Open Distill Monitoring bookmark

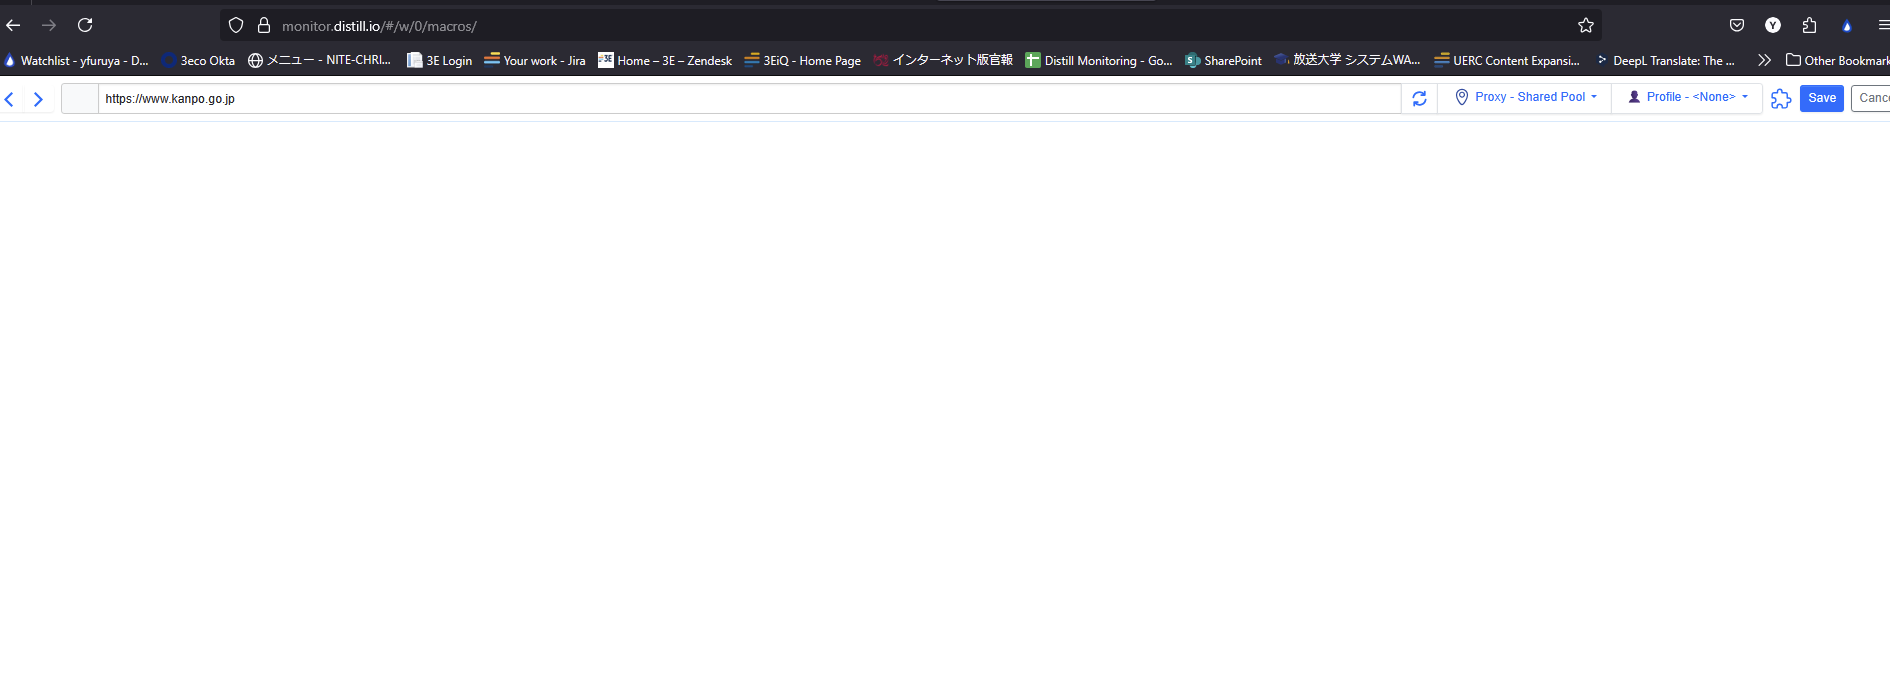(1099, 60)
